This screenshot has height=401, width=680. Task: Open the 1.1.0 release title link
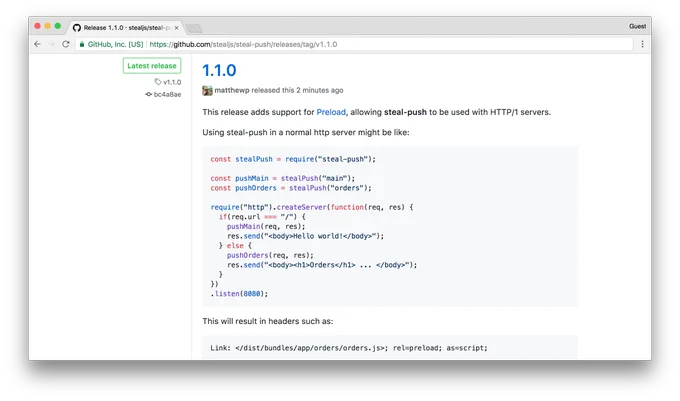tap(219, 71)
